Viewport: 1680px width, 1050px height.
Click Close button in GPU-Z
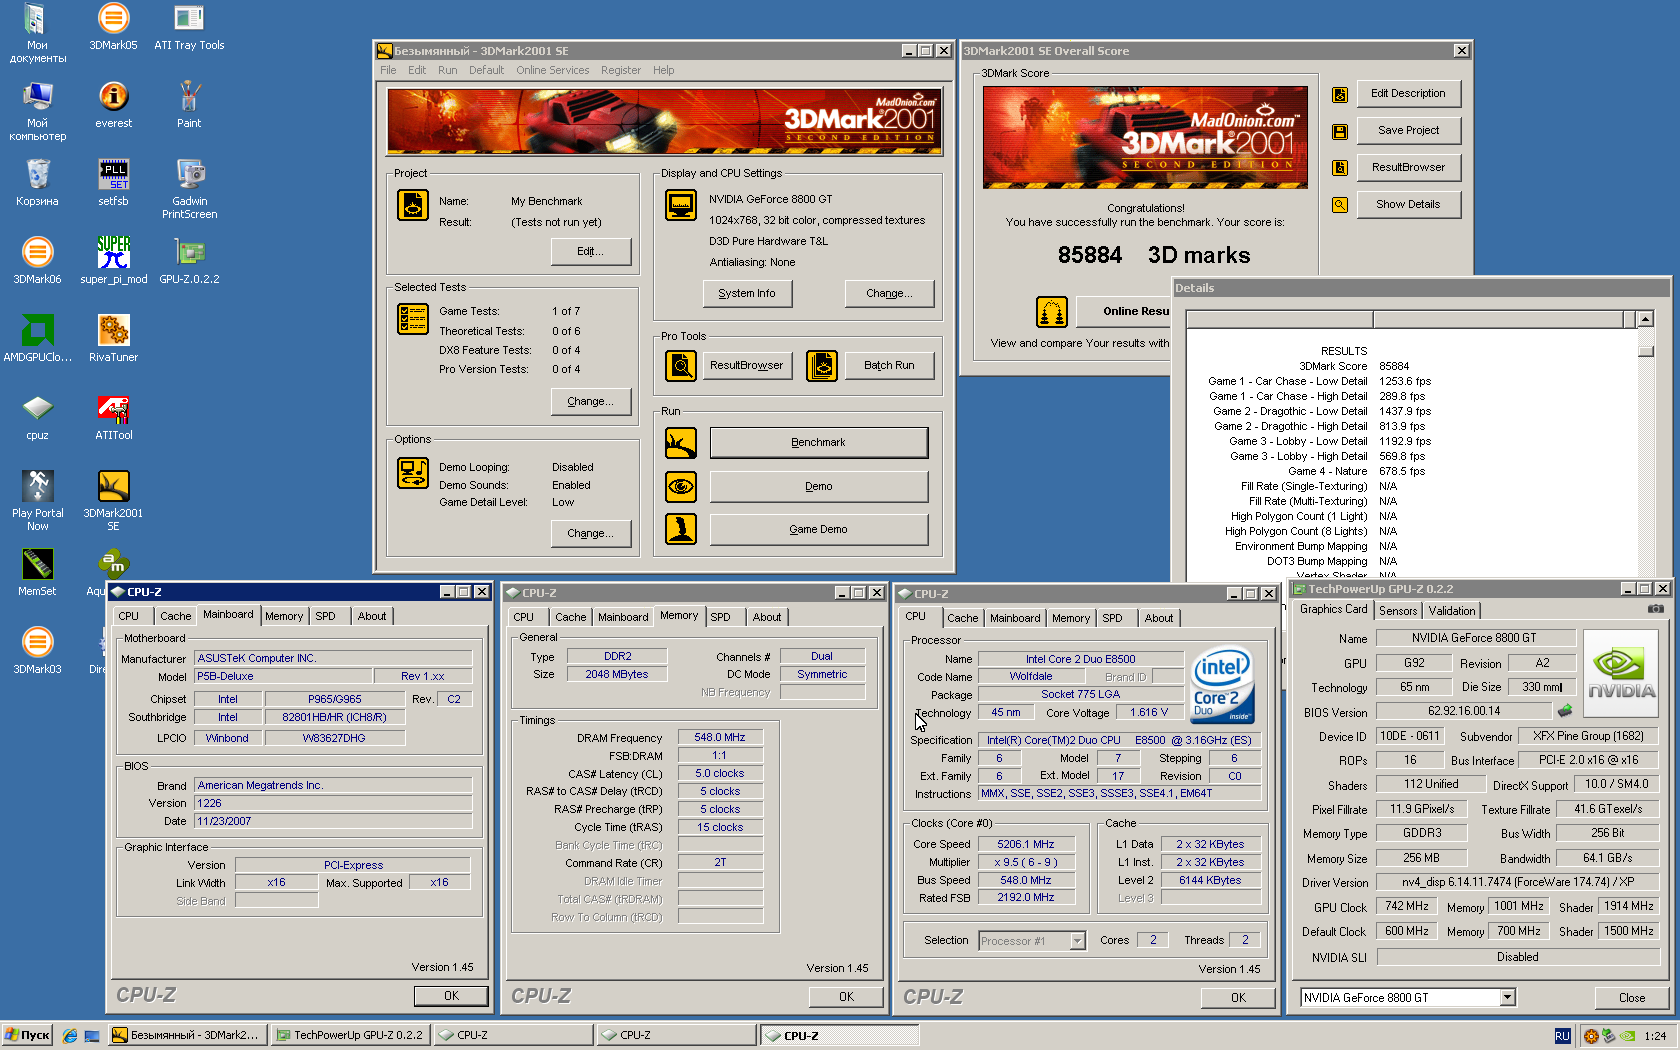coord(1632,998)
